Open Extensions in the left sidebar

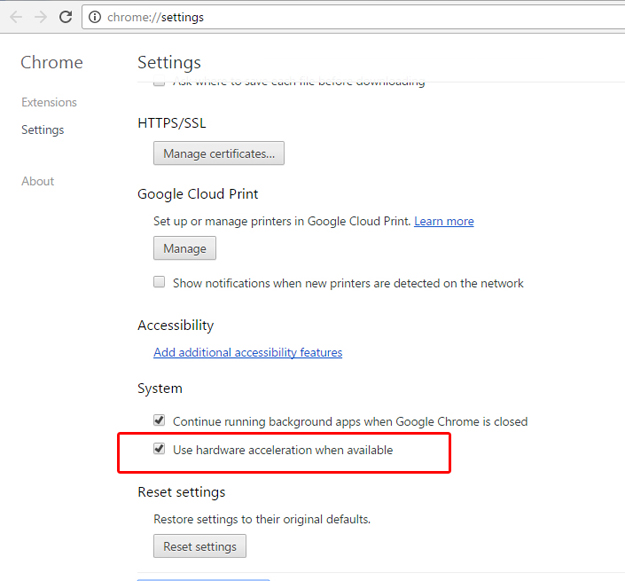pyautogui.click(x=49, y=102)
